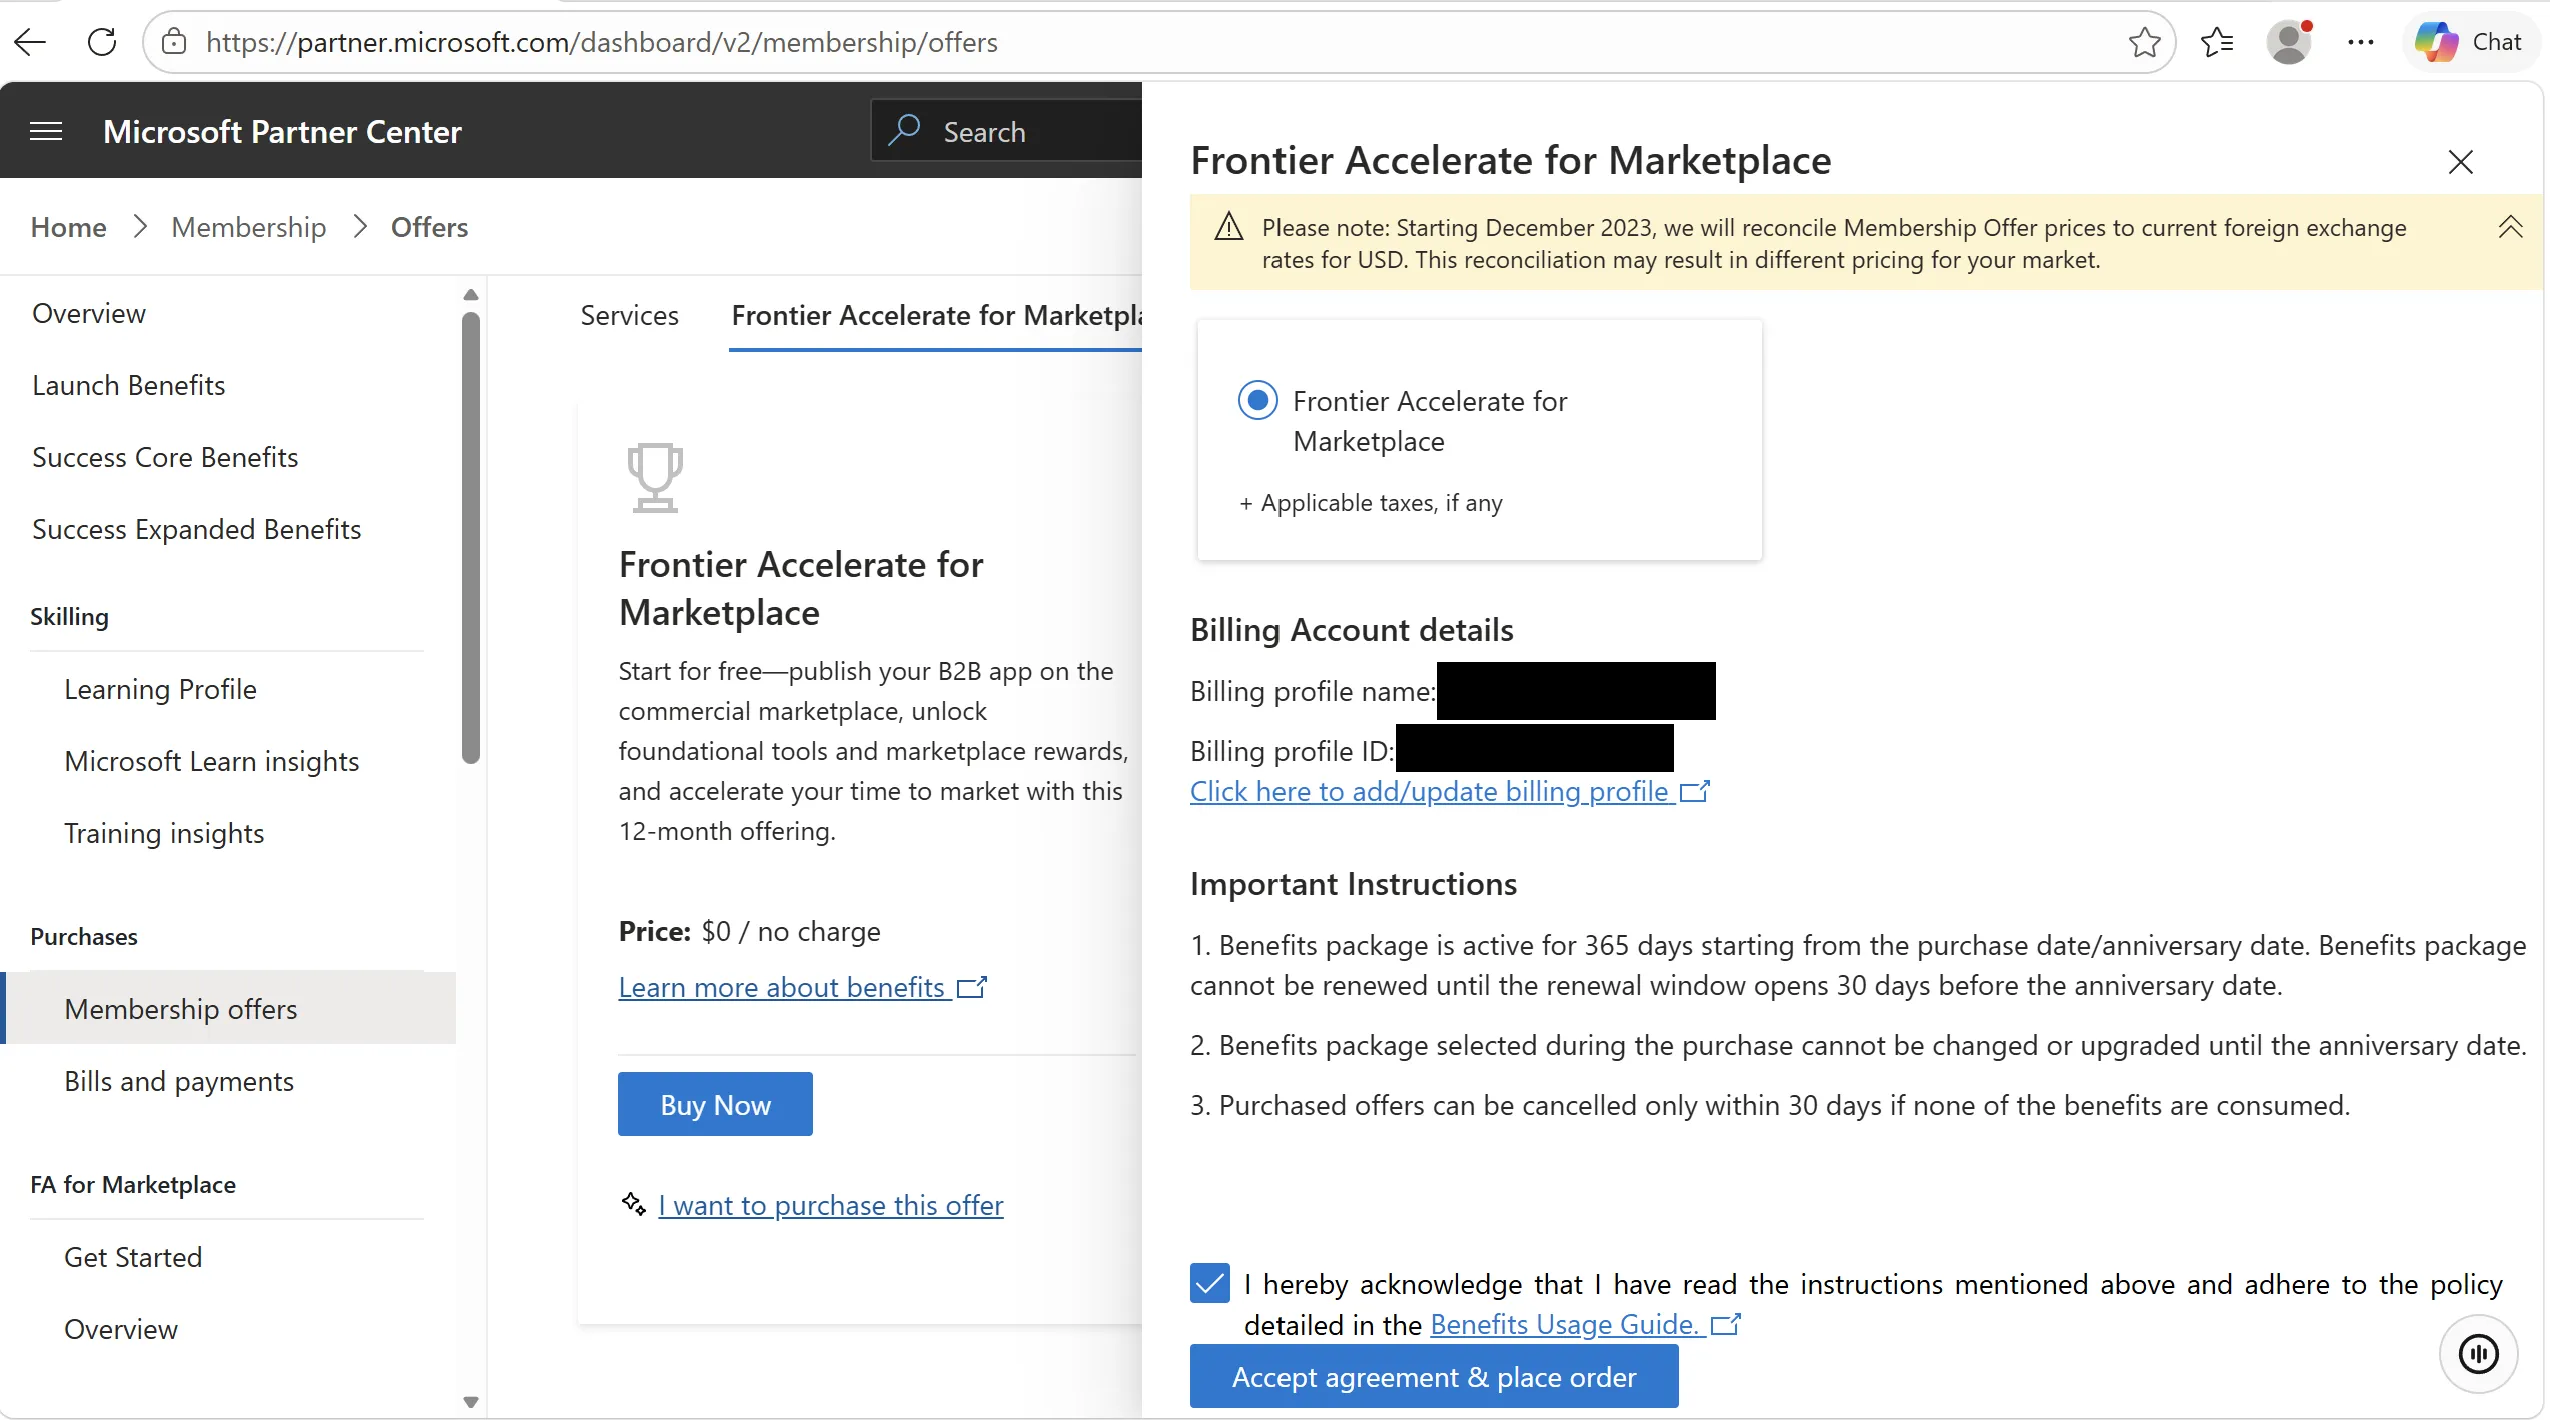2550x1420 pixels.
Task: Open site info lock icon in address bar
Action: tap(174, 42)
